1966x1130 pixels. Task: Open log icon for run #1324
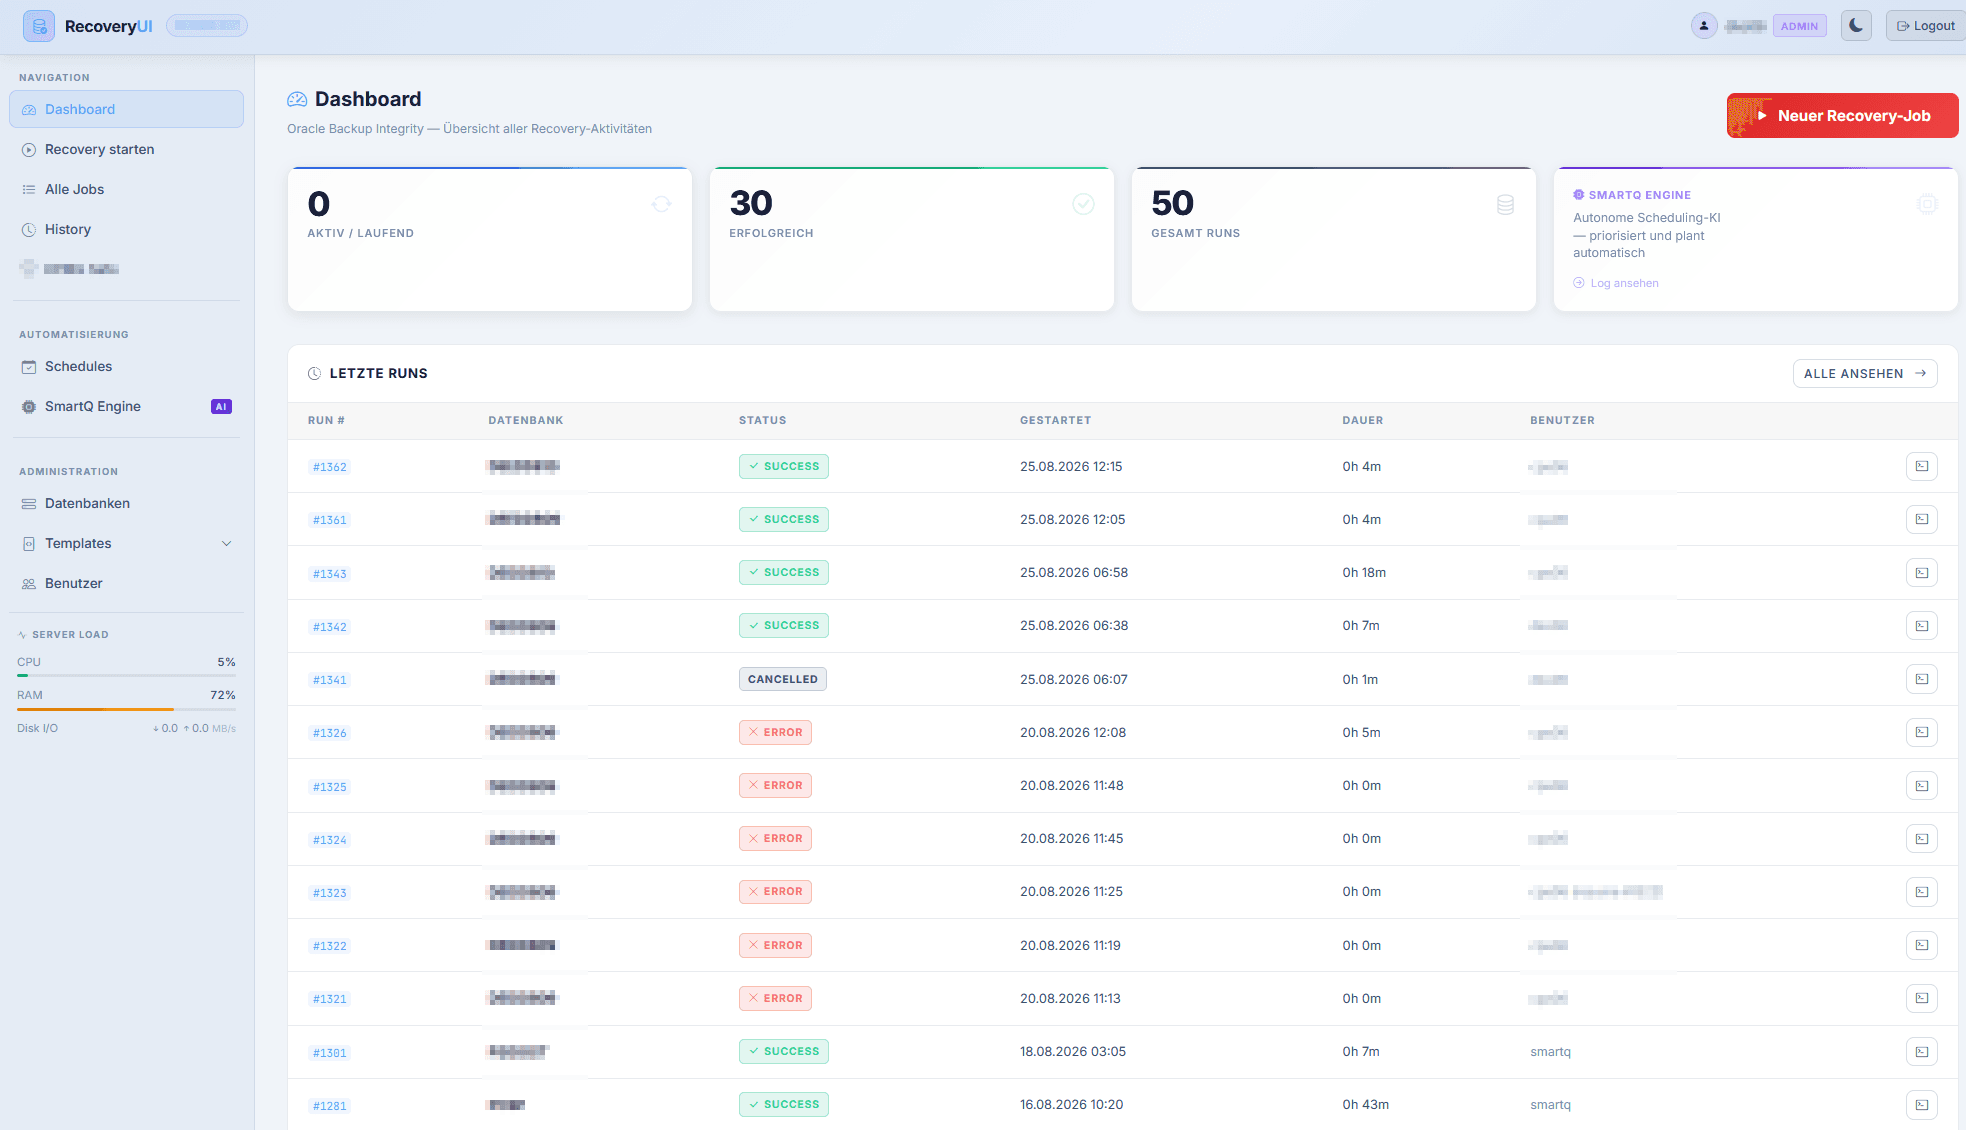coord(1921,839)
